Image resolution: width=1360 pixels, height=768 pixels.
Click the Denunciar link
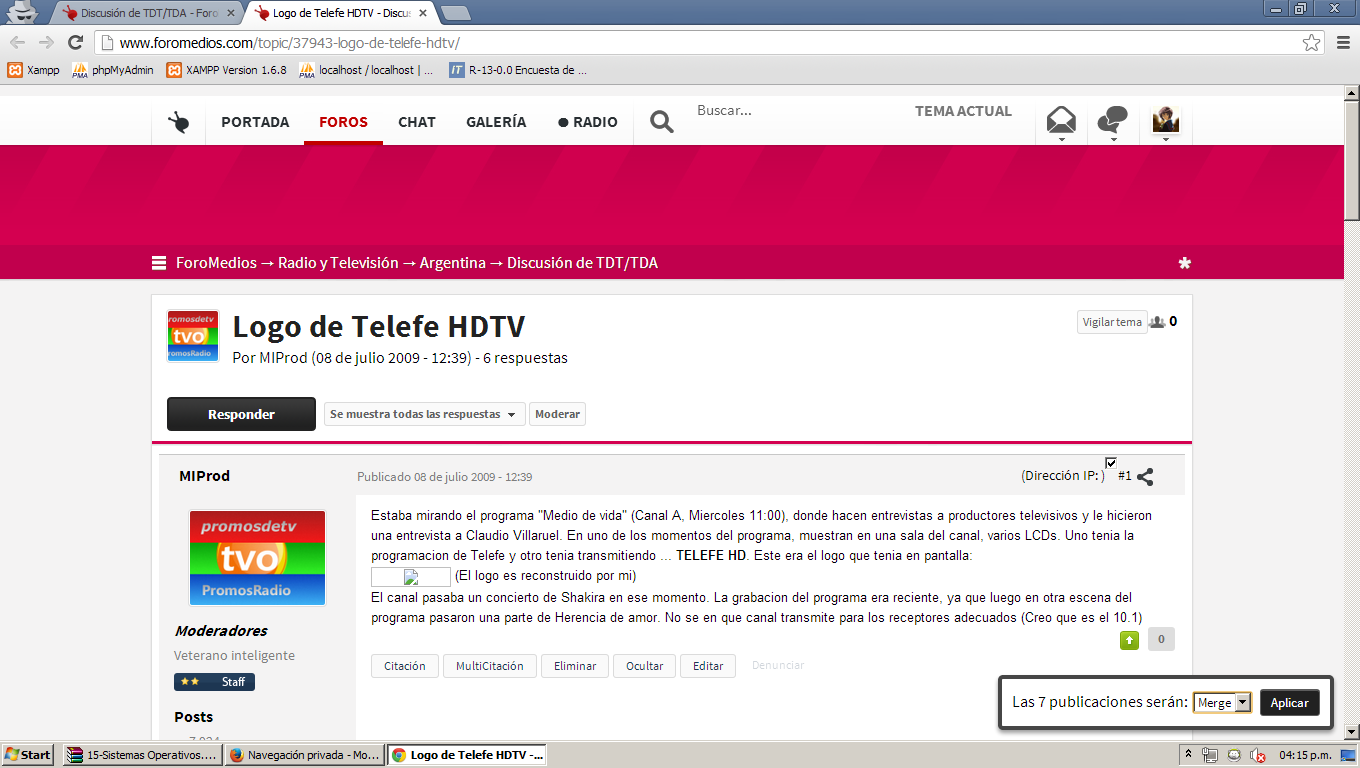[x=778, y=665]
